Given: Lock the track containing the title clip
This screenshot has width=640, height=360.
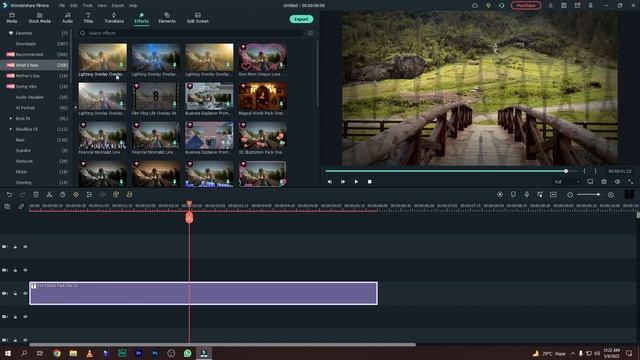Looking at the screenshot, I should tap(16, 293).
